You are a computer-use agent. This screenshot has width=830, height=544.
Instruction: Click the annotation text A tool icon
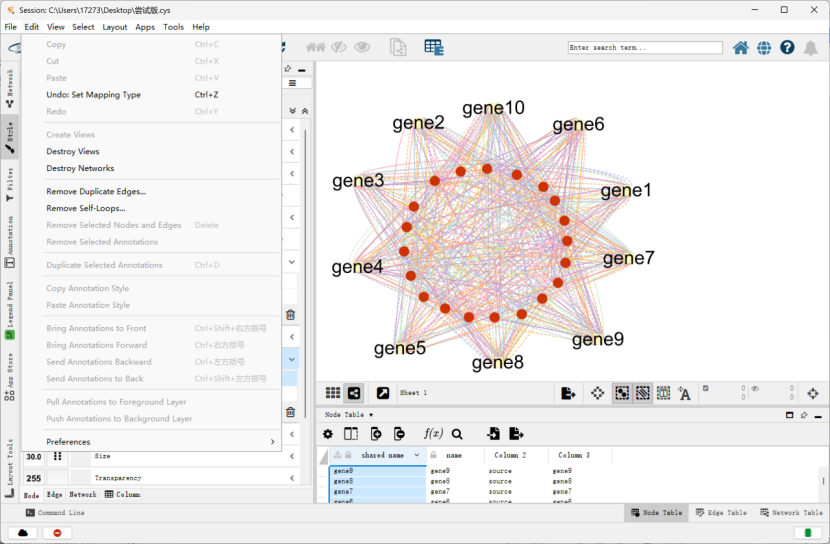pos(684,393)
